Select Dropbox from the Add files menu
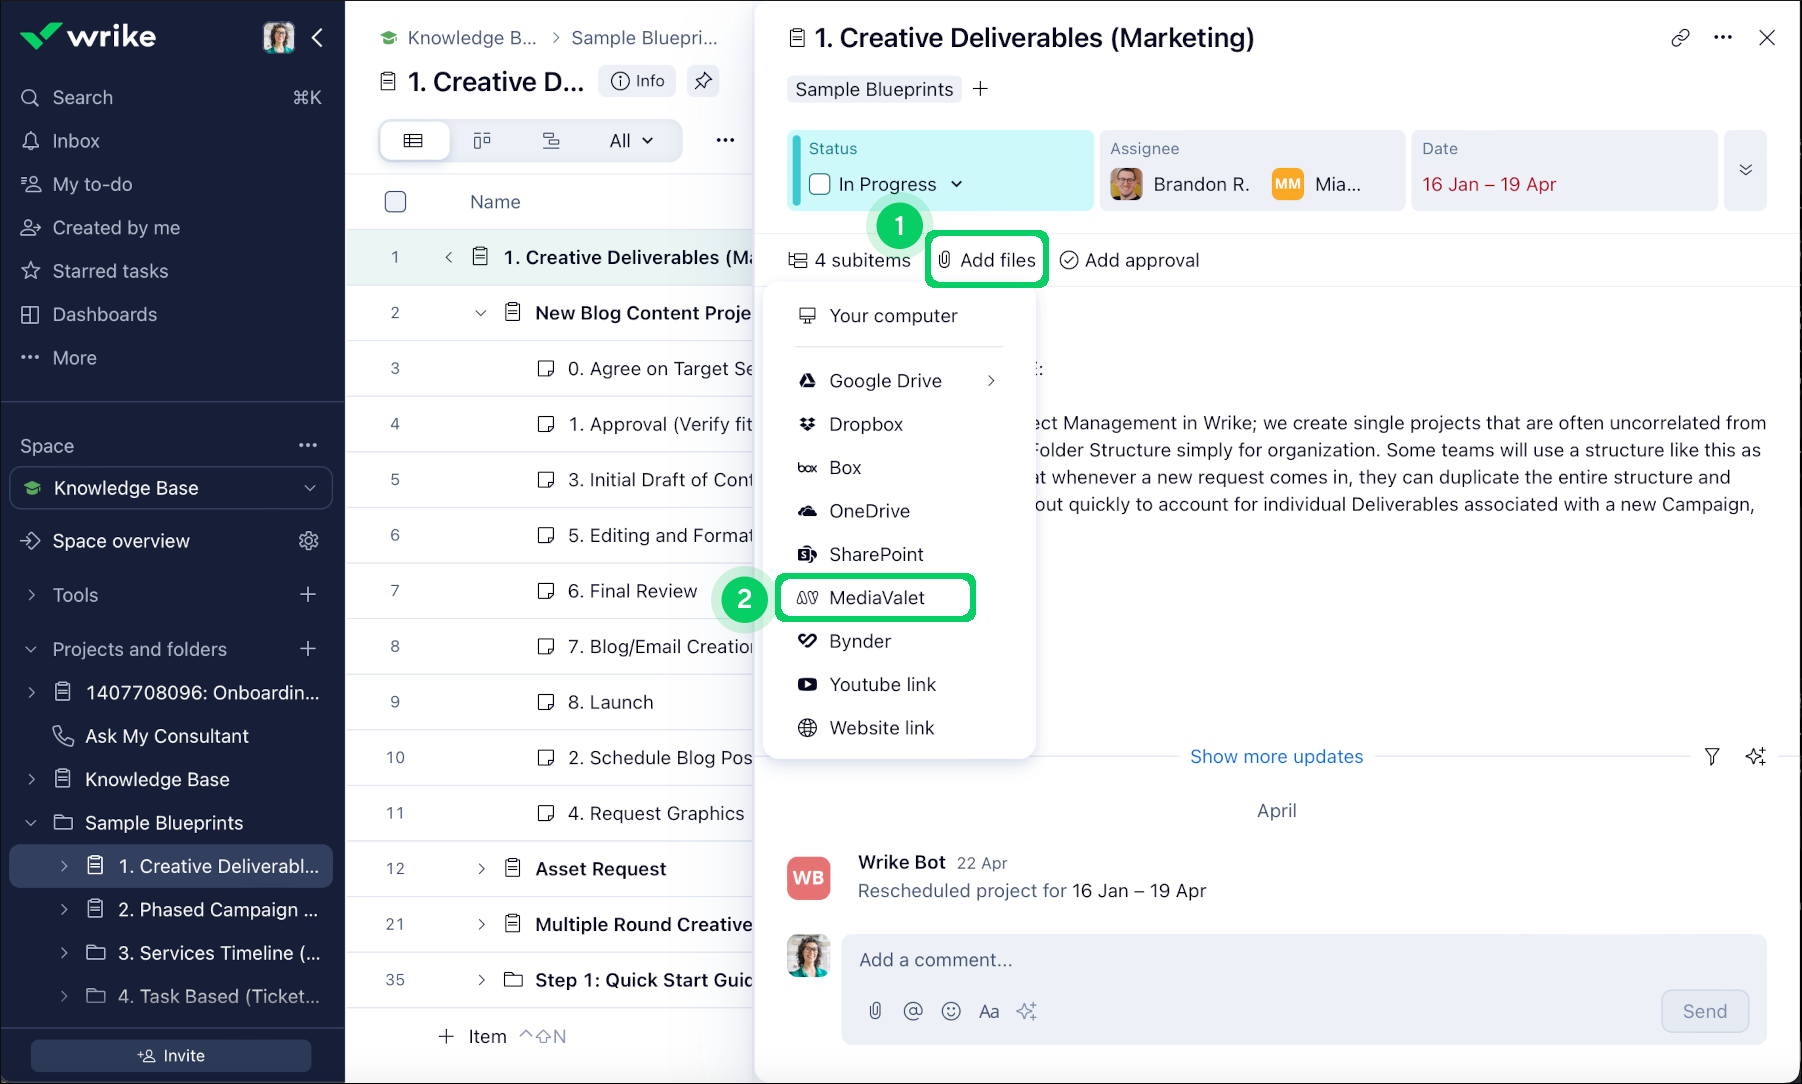1802x1084 pixels. (866, 424)
